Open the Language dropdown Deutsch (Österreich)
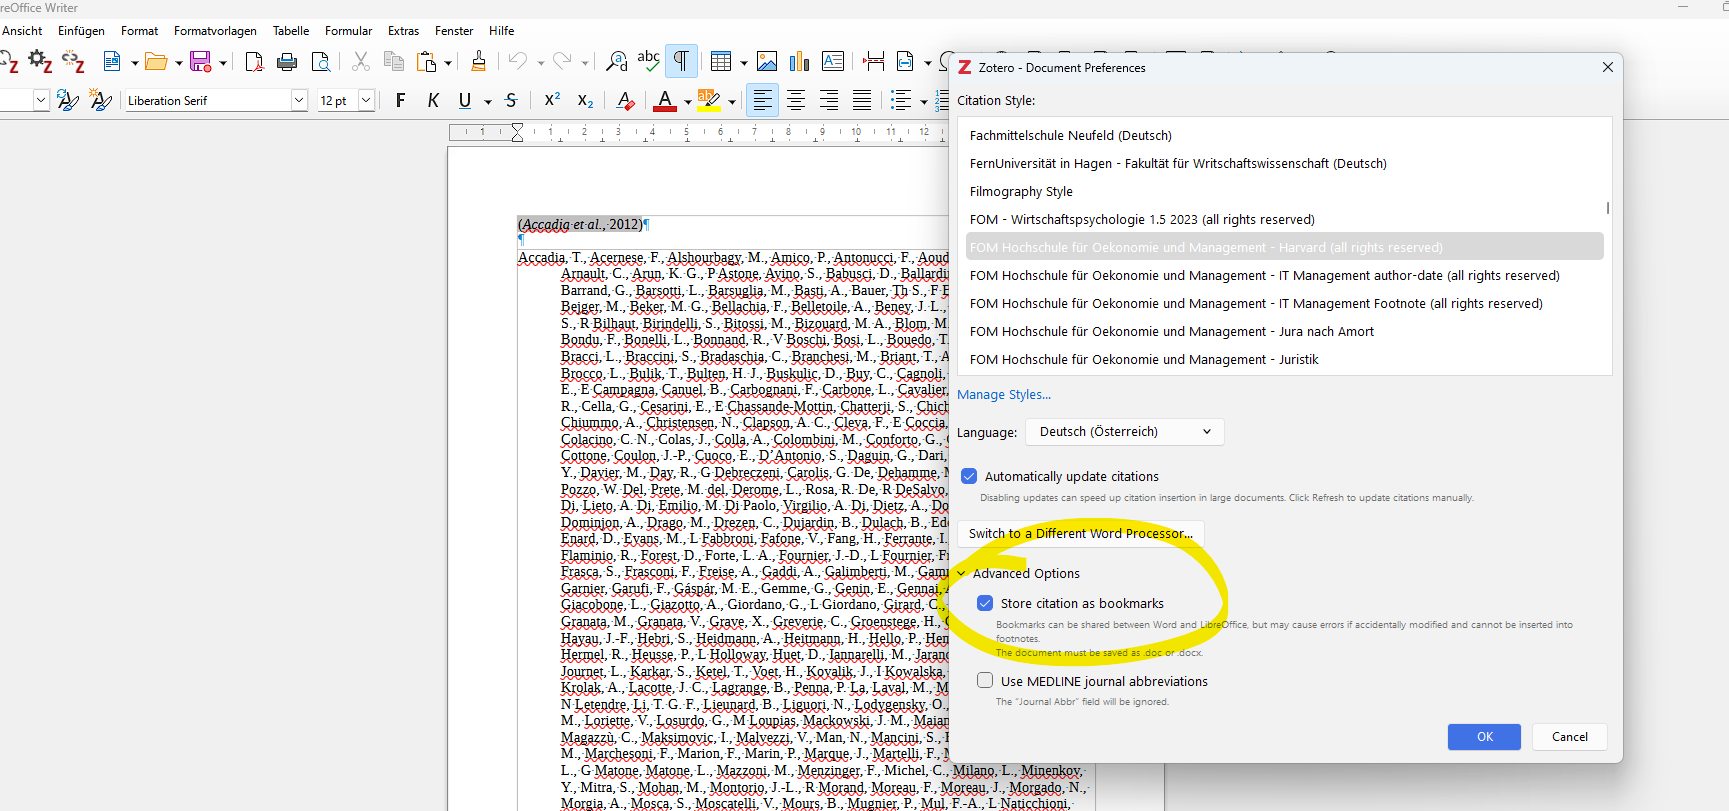 coord(1125,432)
